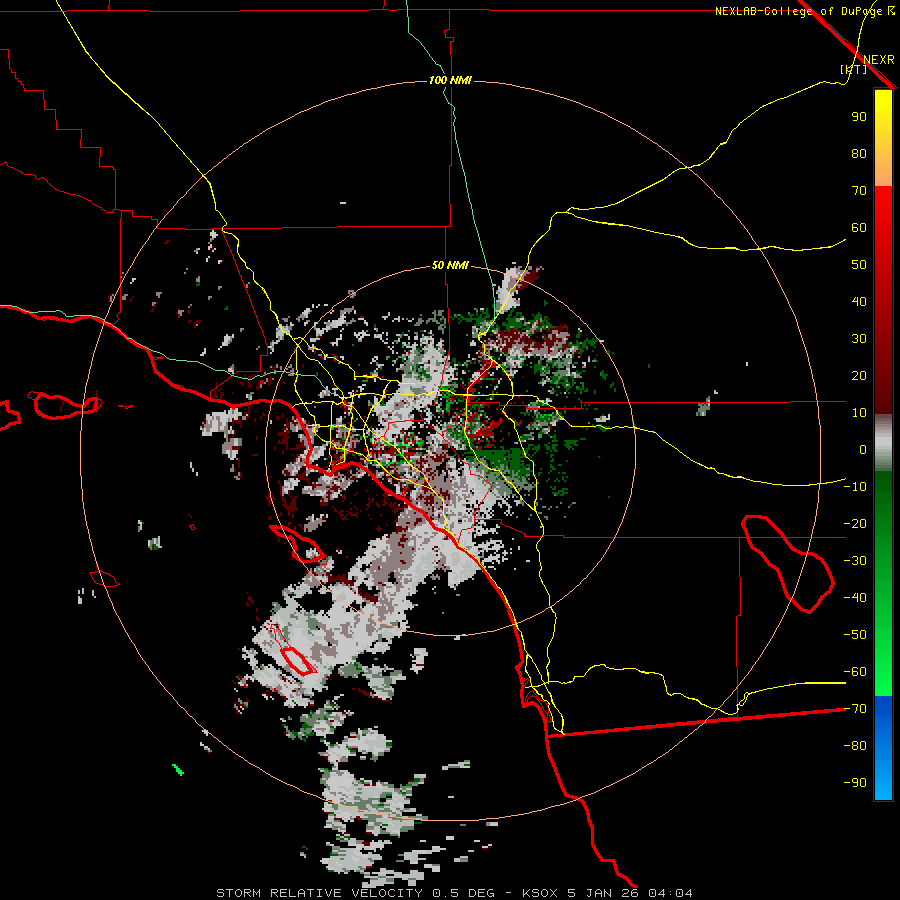
Task: Click the positive 40 scale label
Action: coord(859,302)
